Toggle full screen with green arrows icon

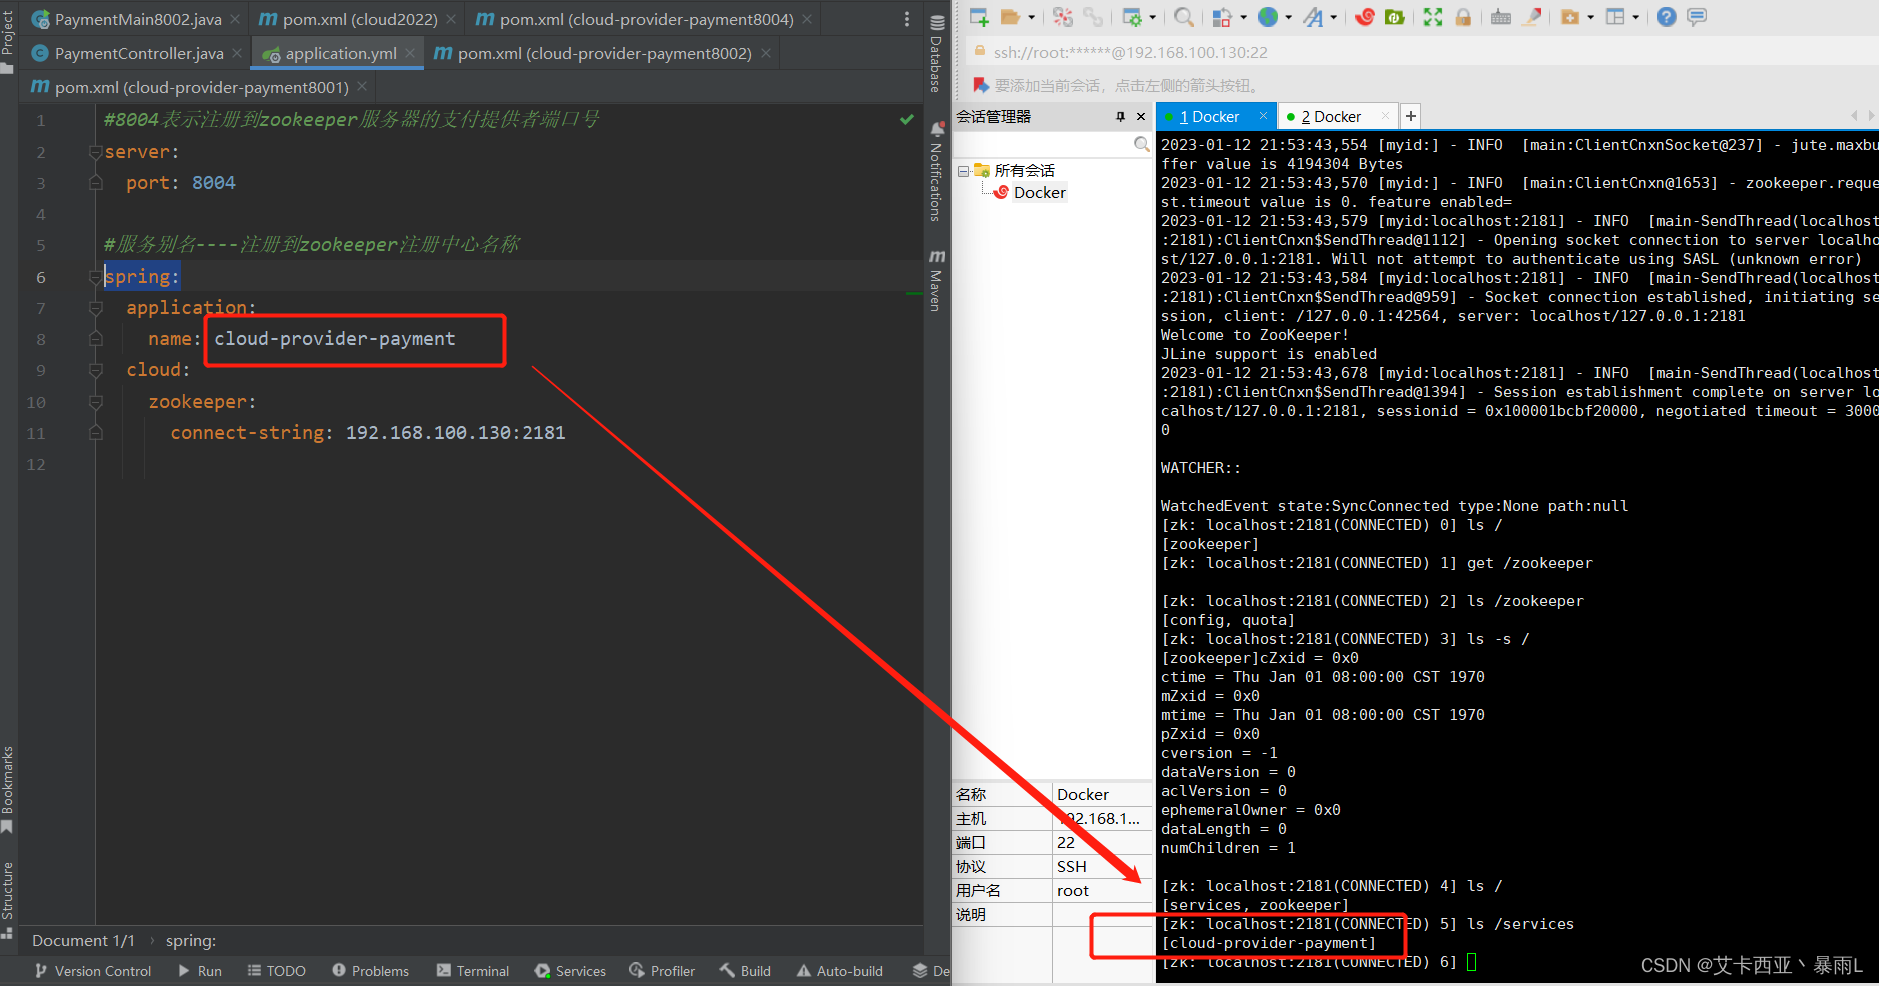click(1432, 17)
